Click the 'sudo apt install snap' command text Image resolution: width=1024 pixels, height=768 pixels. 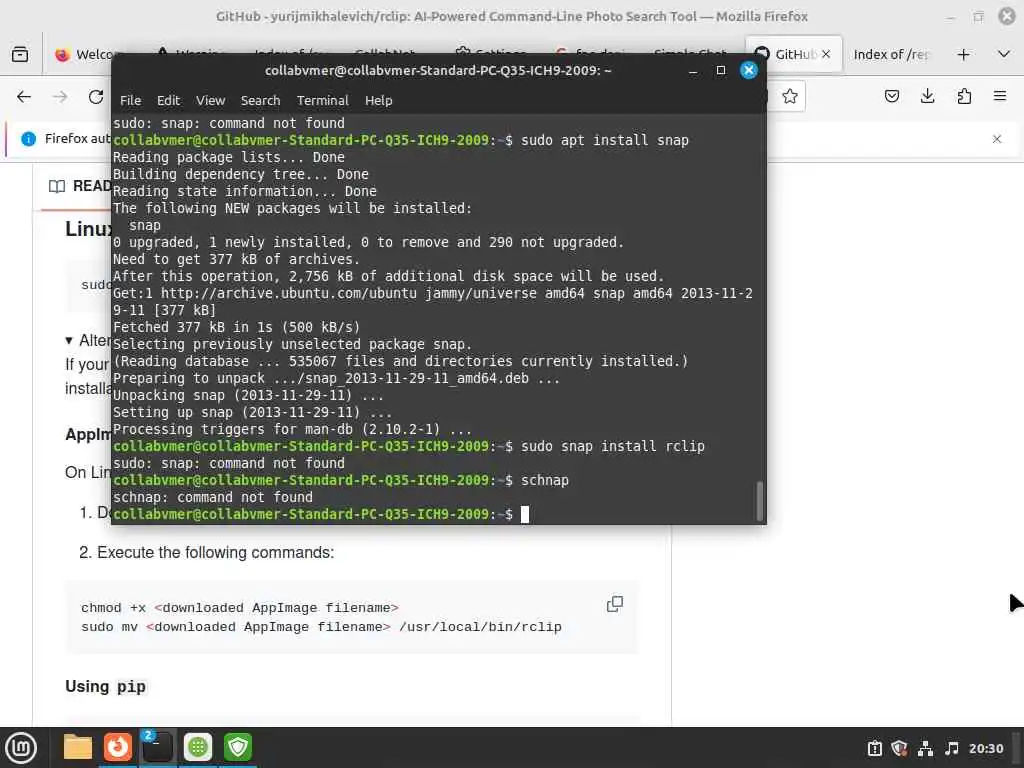pyautogui.click(x=605, y=140)
